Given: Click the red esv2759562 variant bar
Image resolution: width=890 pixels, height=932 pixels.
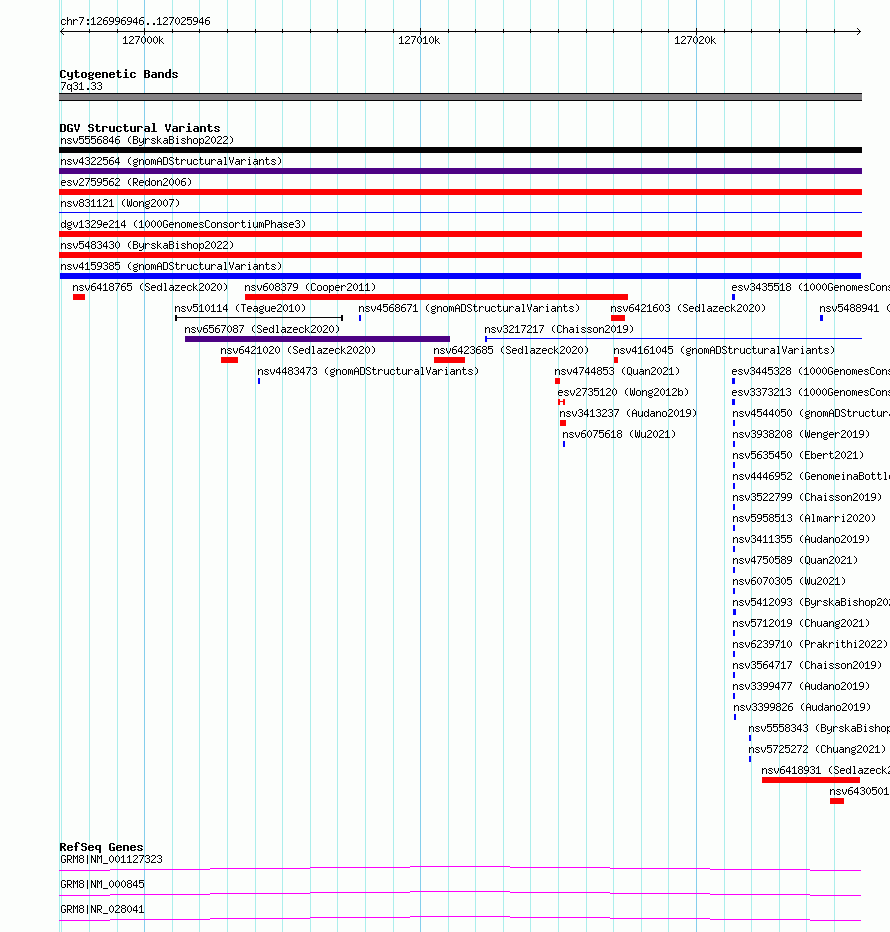Looking at the screenshot, I should point(460,192).
